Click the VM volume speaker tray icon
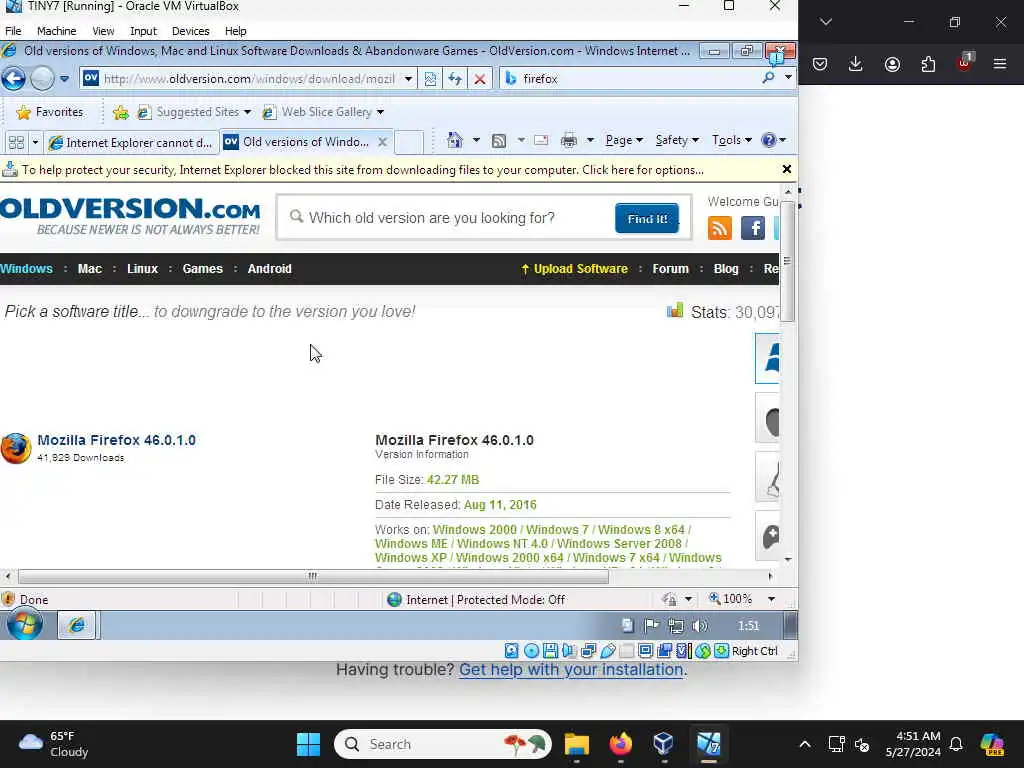 click(x=699, y=626)
